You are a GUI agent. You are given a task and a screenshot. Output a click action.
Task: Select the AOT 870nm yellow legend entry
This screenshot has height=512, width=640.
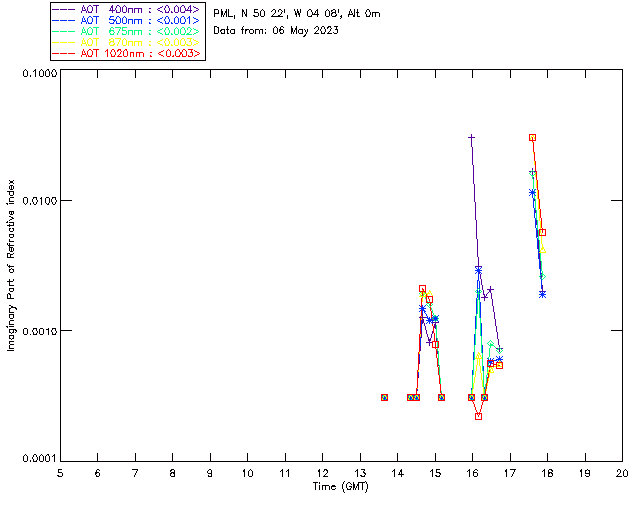tap(126, 42)
